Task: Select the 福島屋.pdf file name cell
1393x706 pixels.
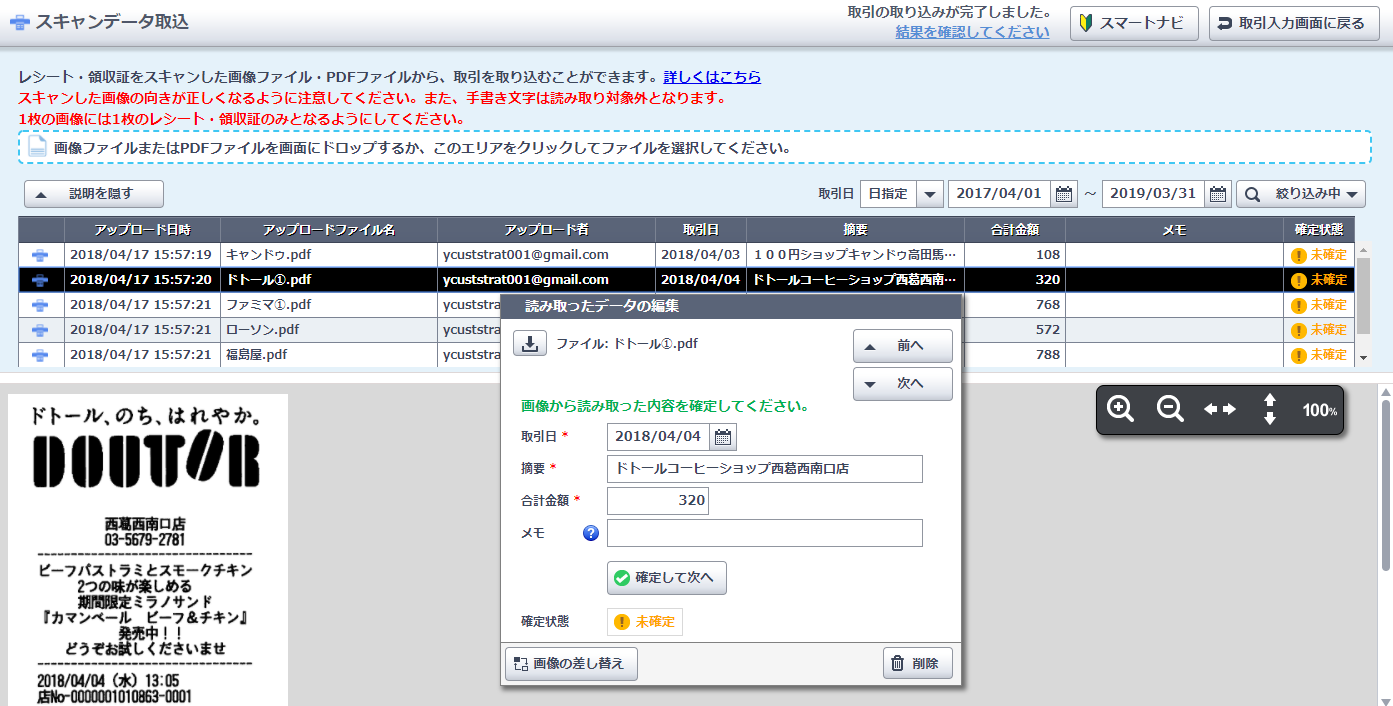Action: [x=328, y=355]
